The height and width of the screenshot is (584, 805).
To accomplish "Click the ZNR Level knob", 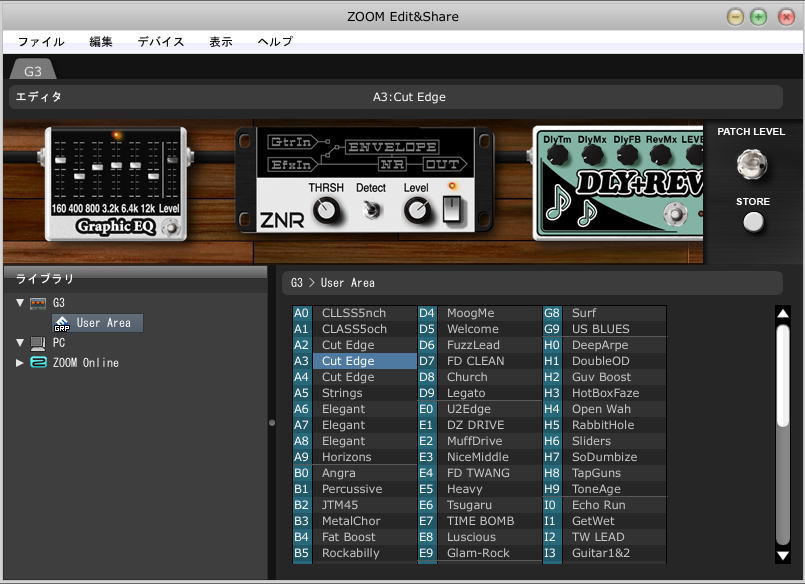I will coord(416,210).
